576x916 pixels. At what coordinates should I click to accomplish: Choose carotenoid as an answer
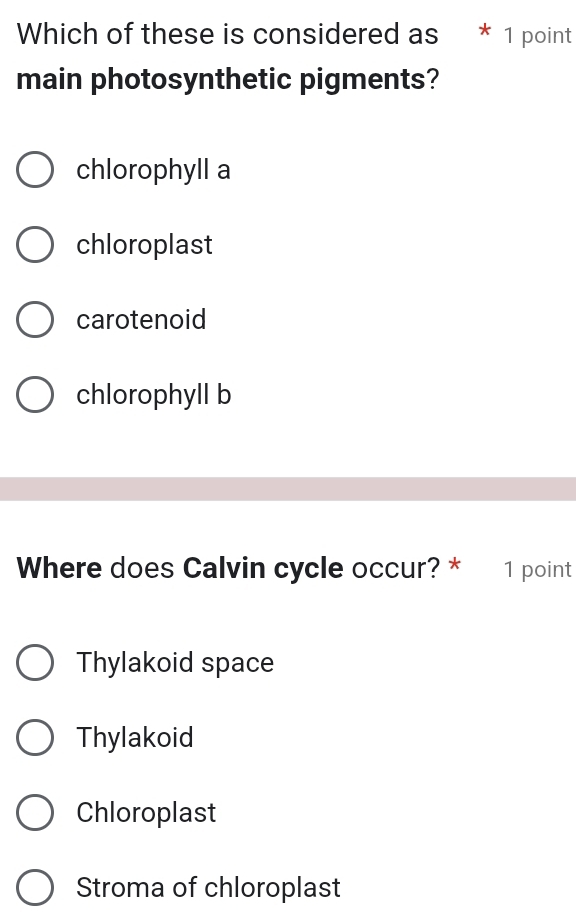[35, 319]
